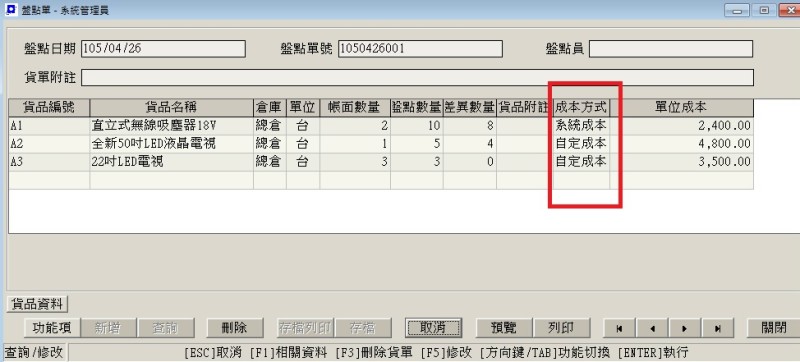Click difference quantity 8 cell
Image resolution: width=800 pixels, height=362 pixels.
469,126
